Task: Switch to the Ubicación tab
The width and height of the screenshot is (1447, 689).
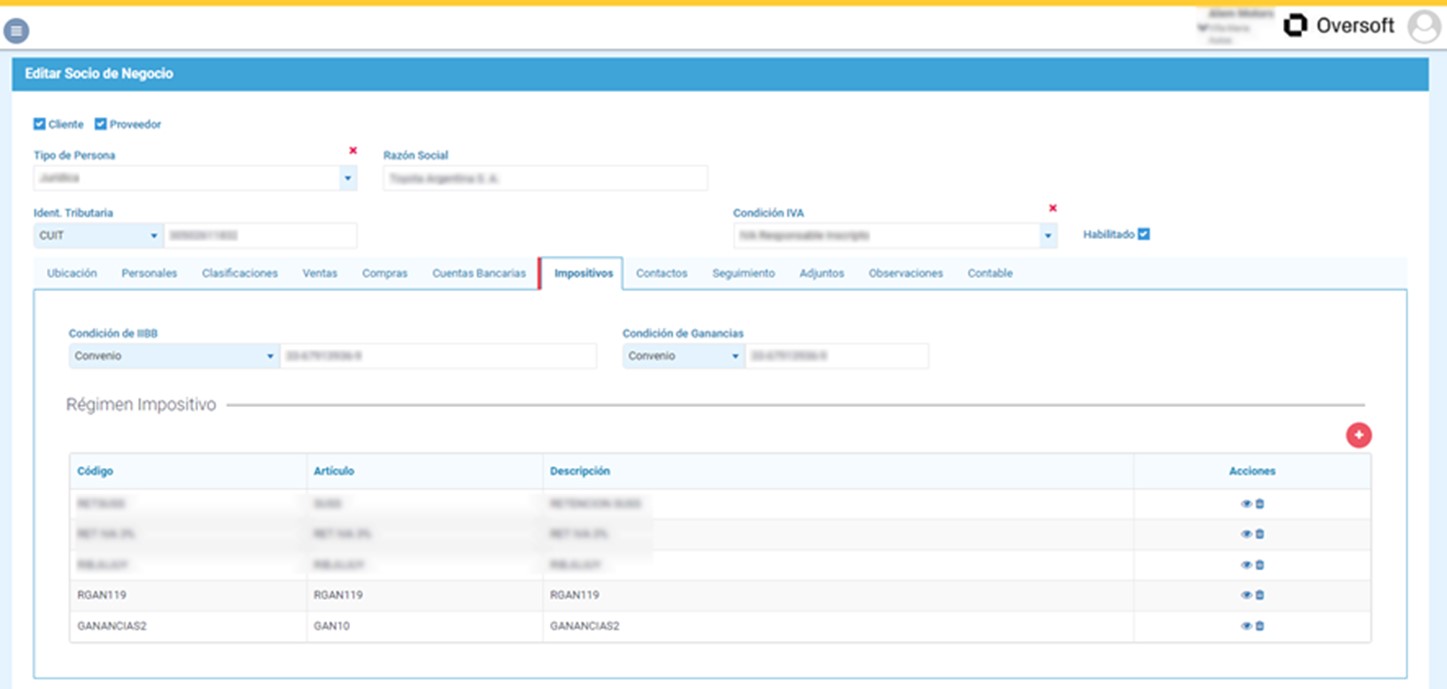Action: click(x=72, y=273)
